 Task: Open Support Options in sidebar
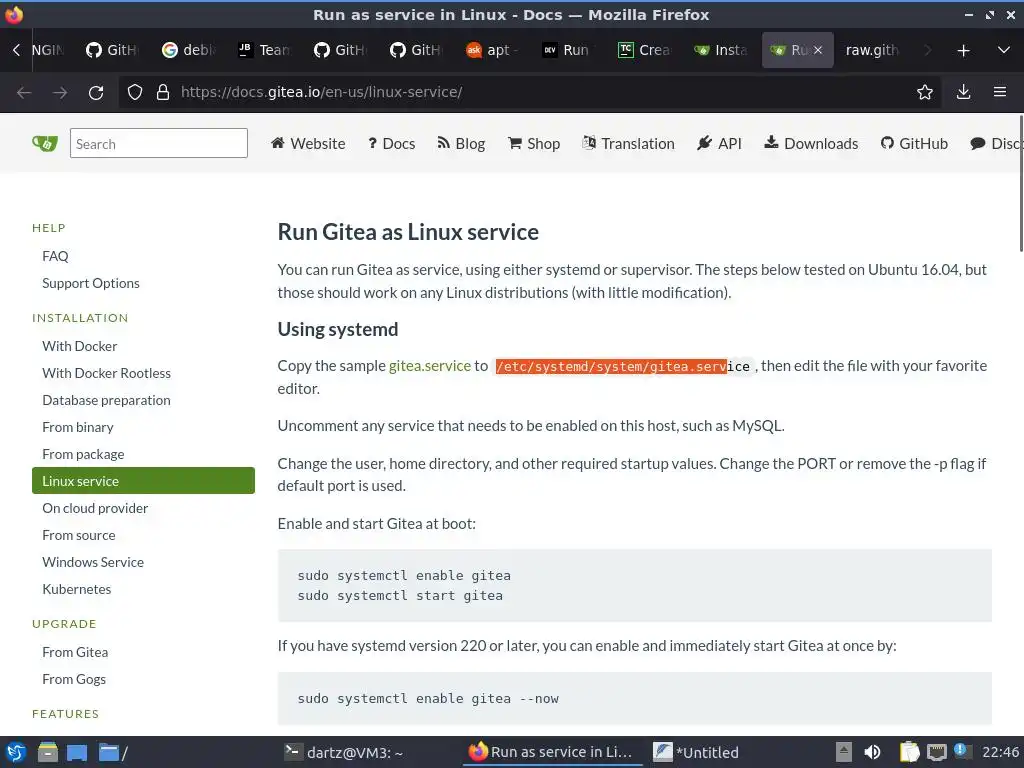pos(91,283)
